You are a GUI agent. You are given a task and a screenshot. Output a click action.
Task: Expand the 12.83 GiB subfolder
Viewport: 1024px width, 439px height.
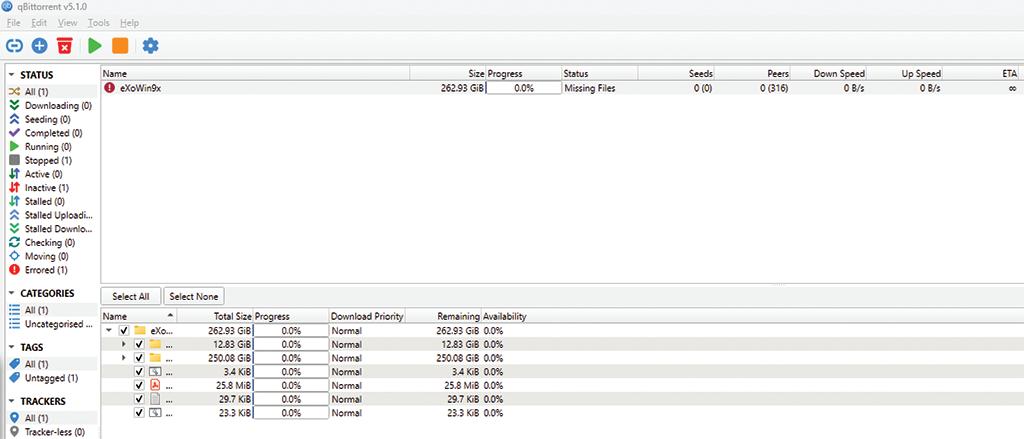tap(123, 344)
